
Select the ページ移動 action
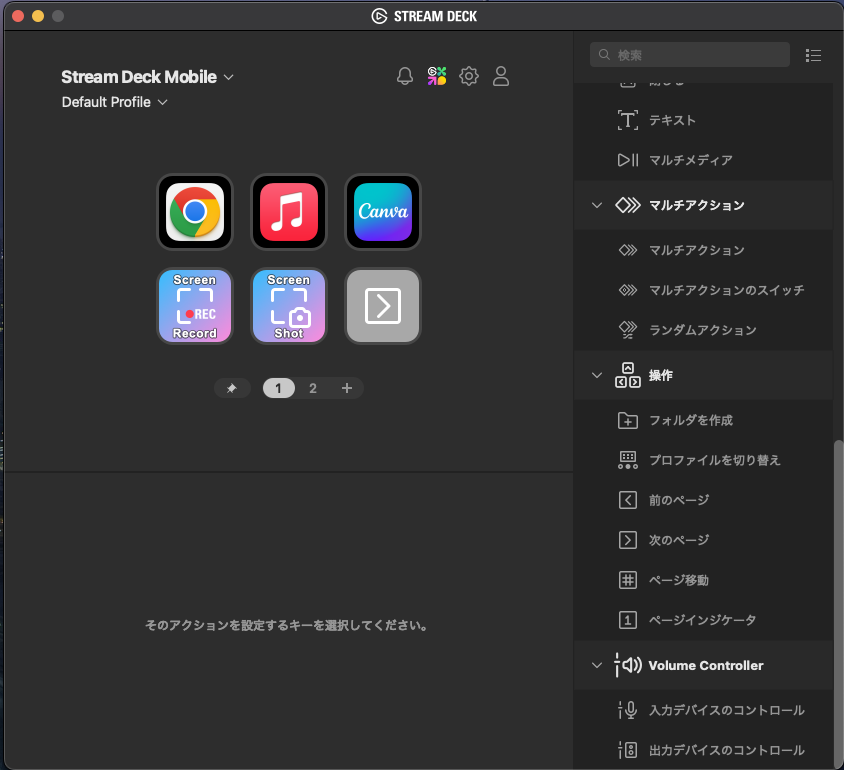click(703, 580)
